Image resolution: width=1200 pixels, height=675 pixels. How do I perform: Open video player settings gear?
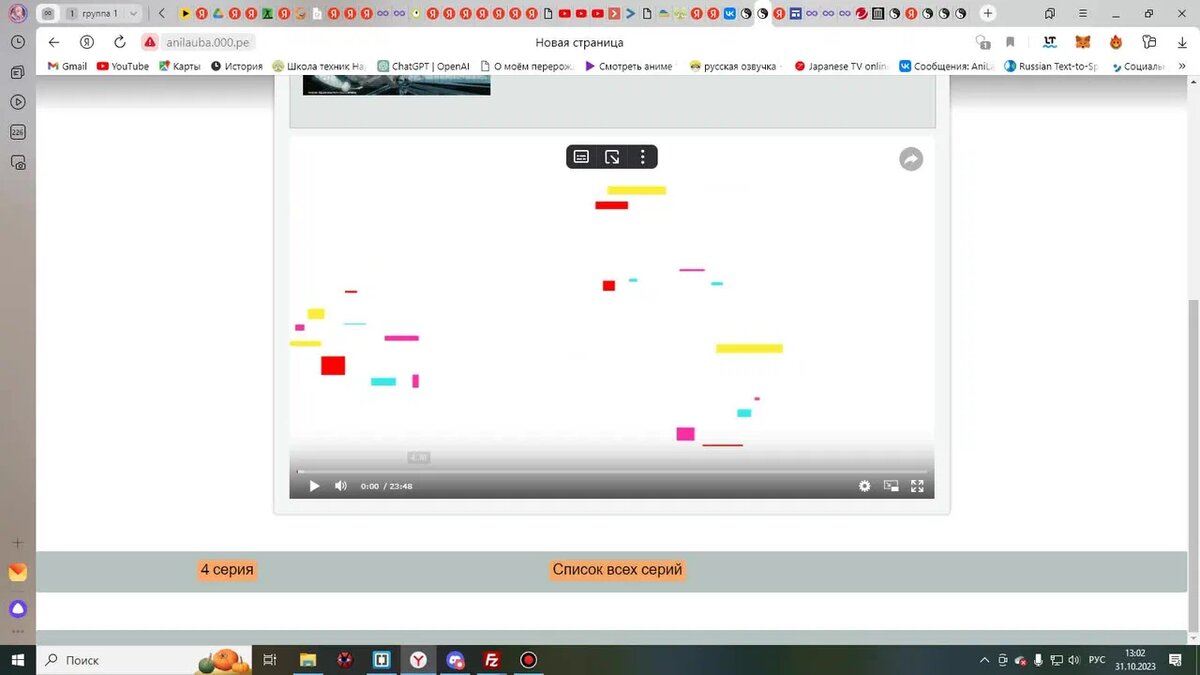click(864, 486)
